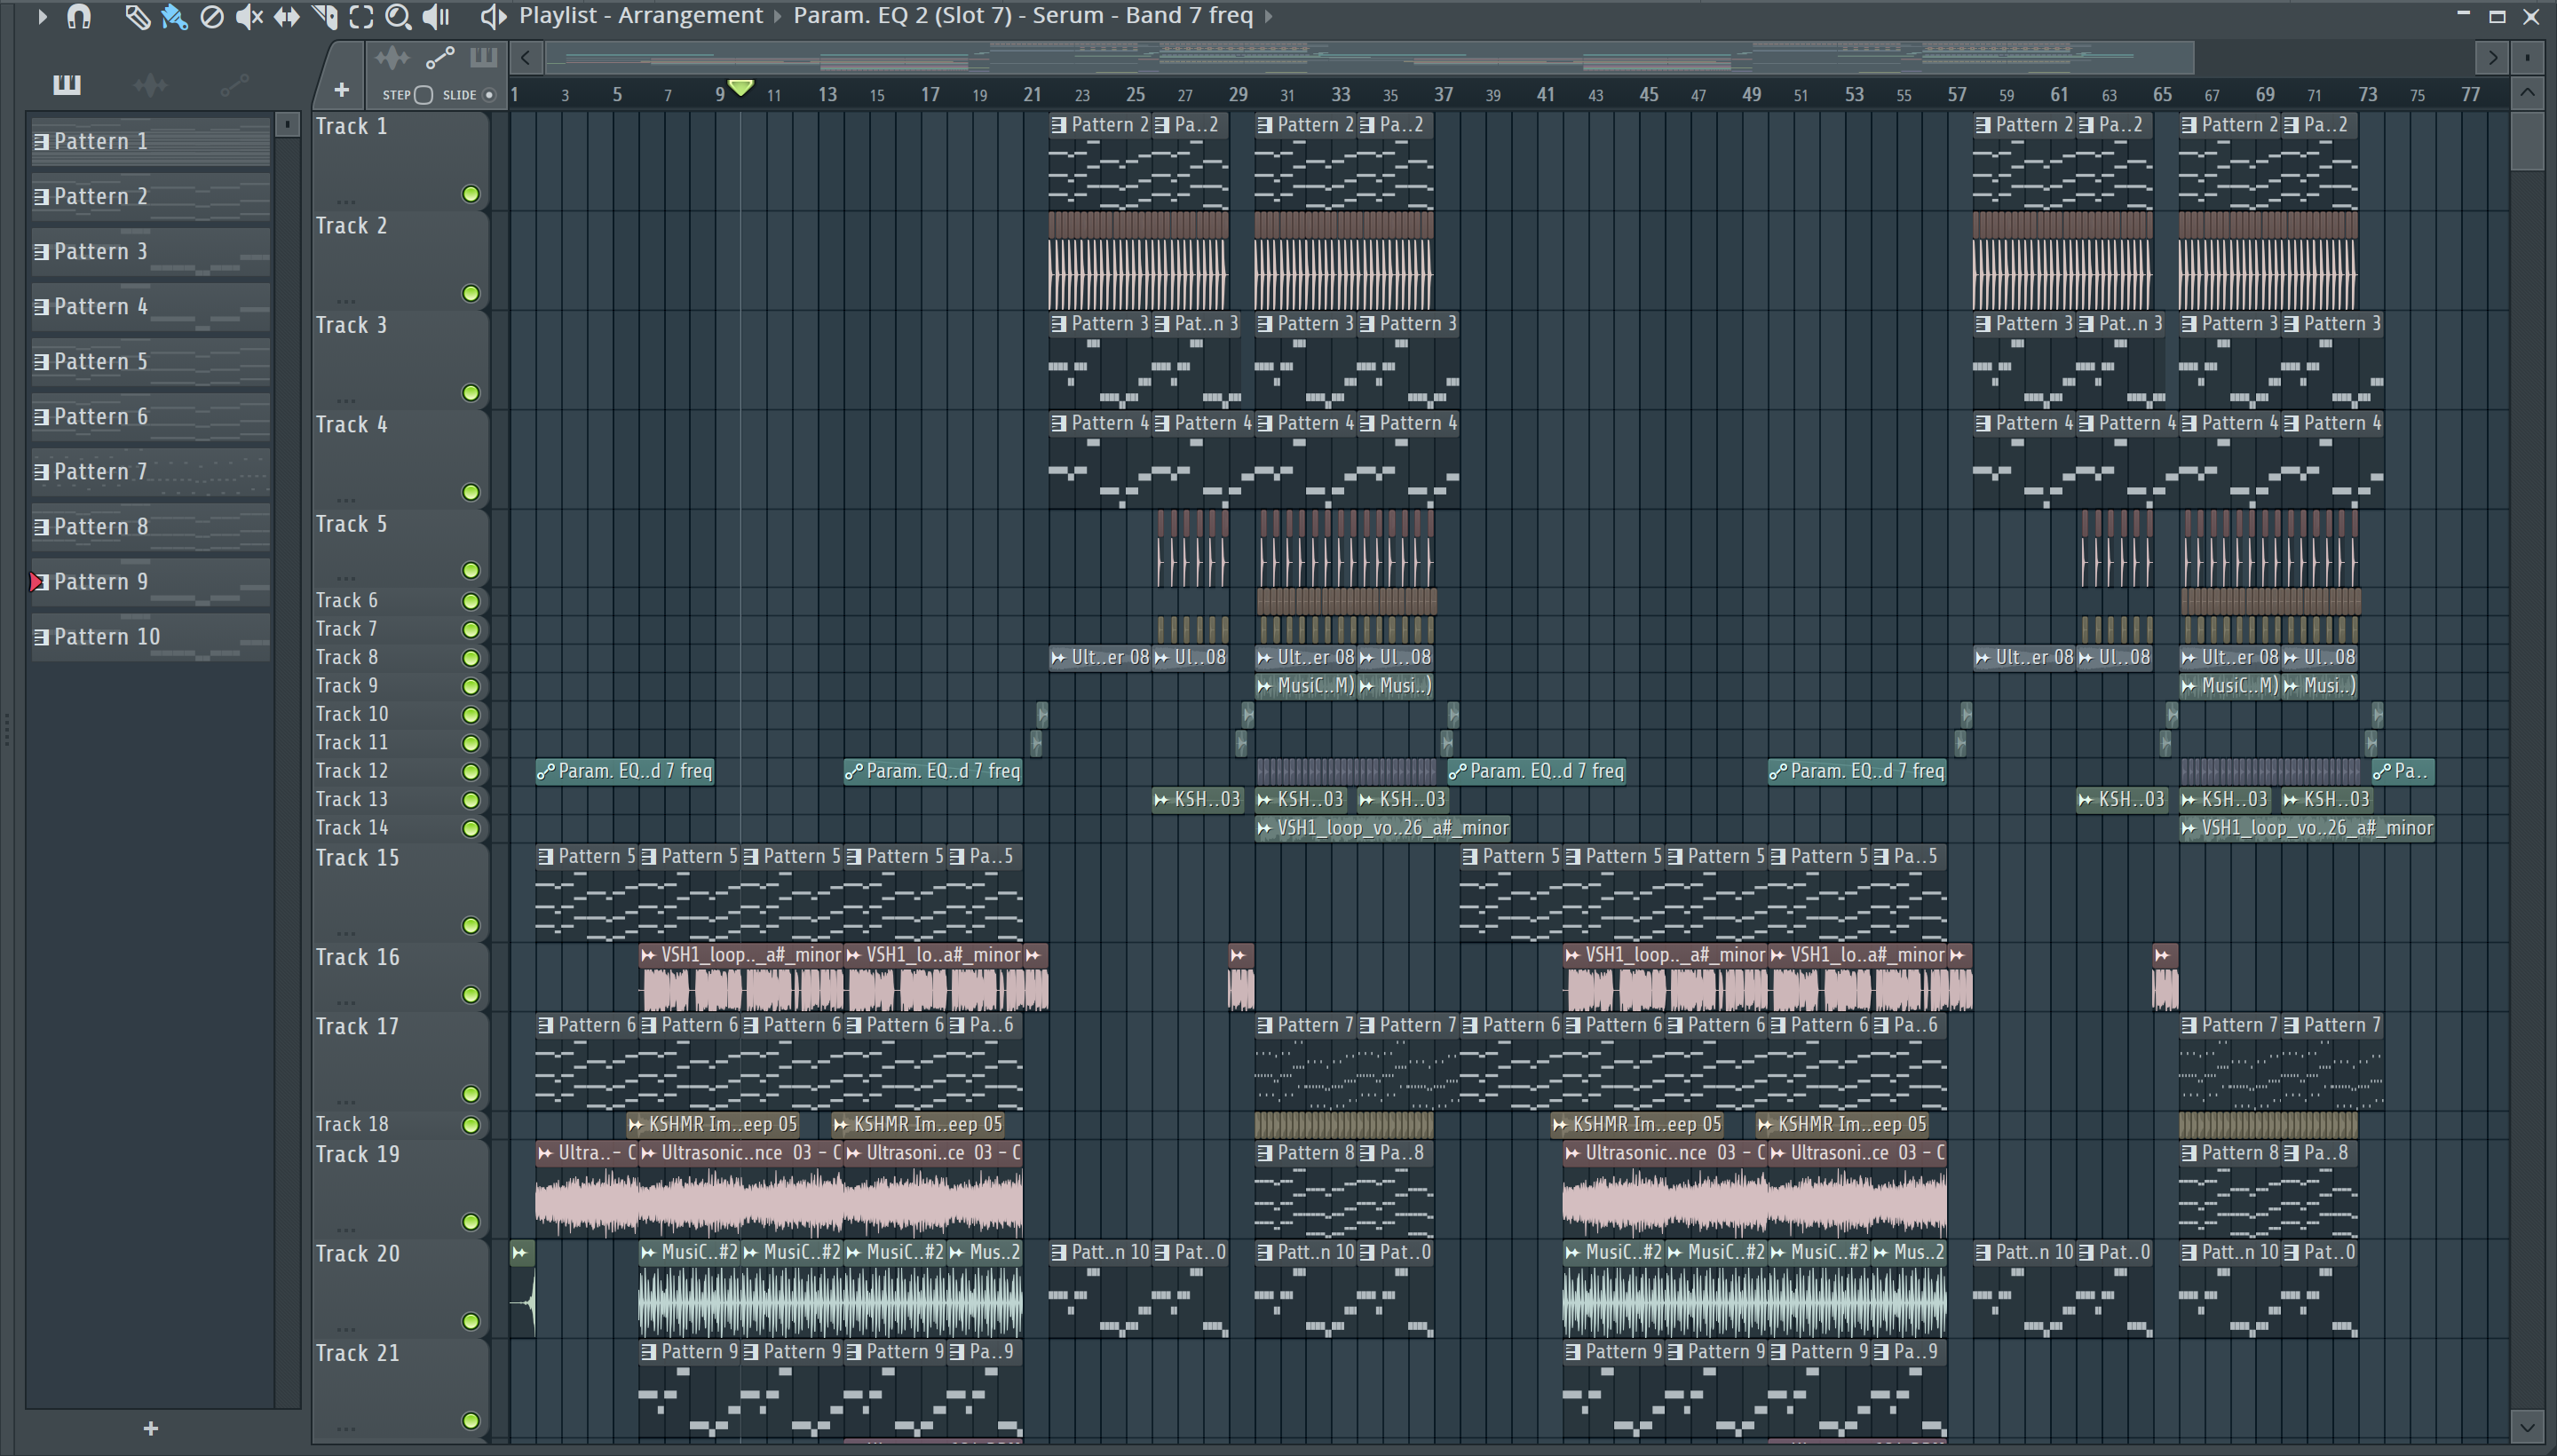Screen dimensions: 2557x1456
Task: Click small audio clip on Track 16 bar 29
Action: click(1241, 977)
